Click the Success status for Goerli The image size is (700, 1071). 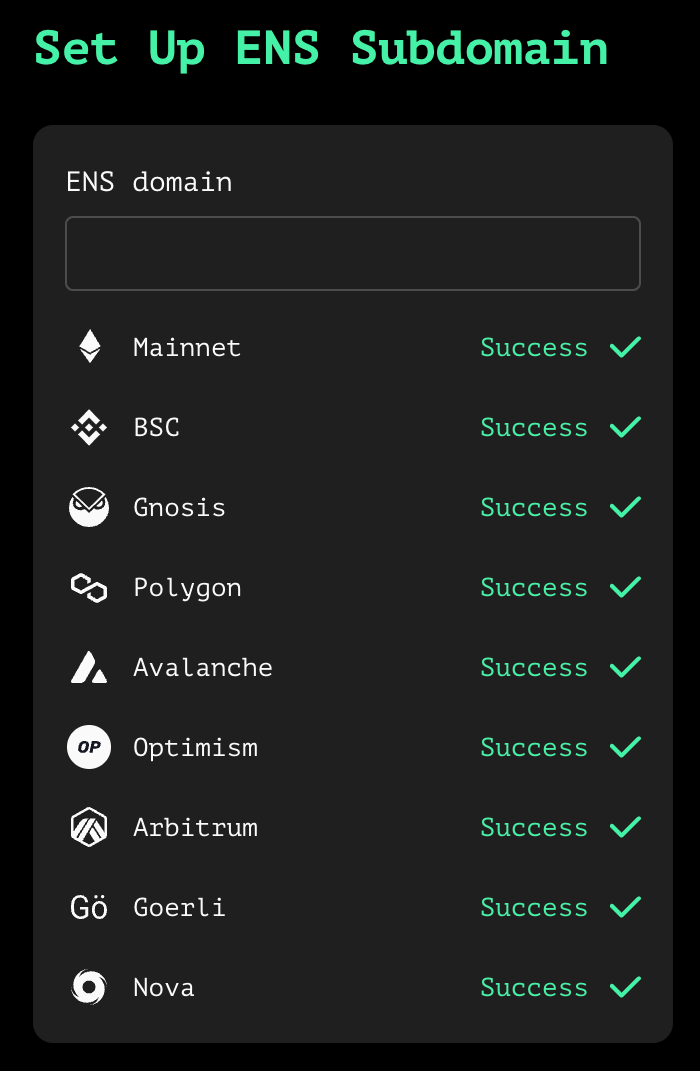pos(534,907)
